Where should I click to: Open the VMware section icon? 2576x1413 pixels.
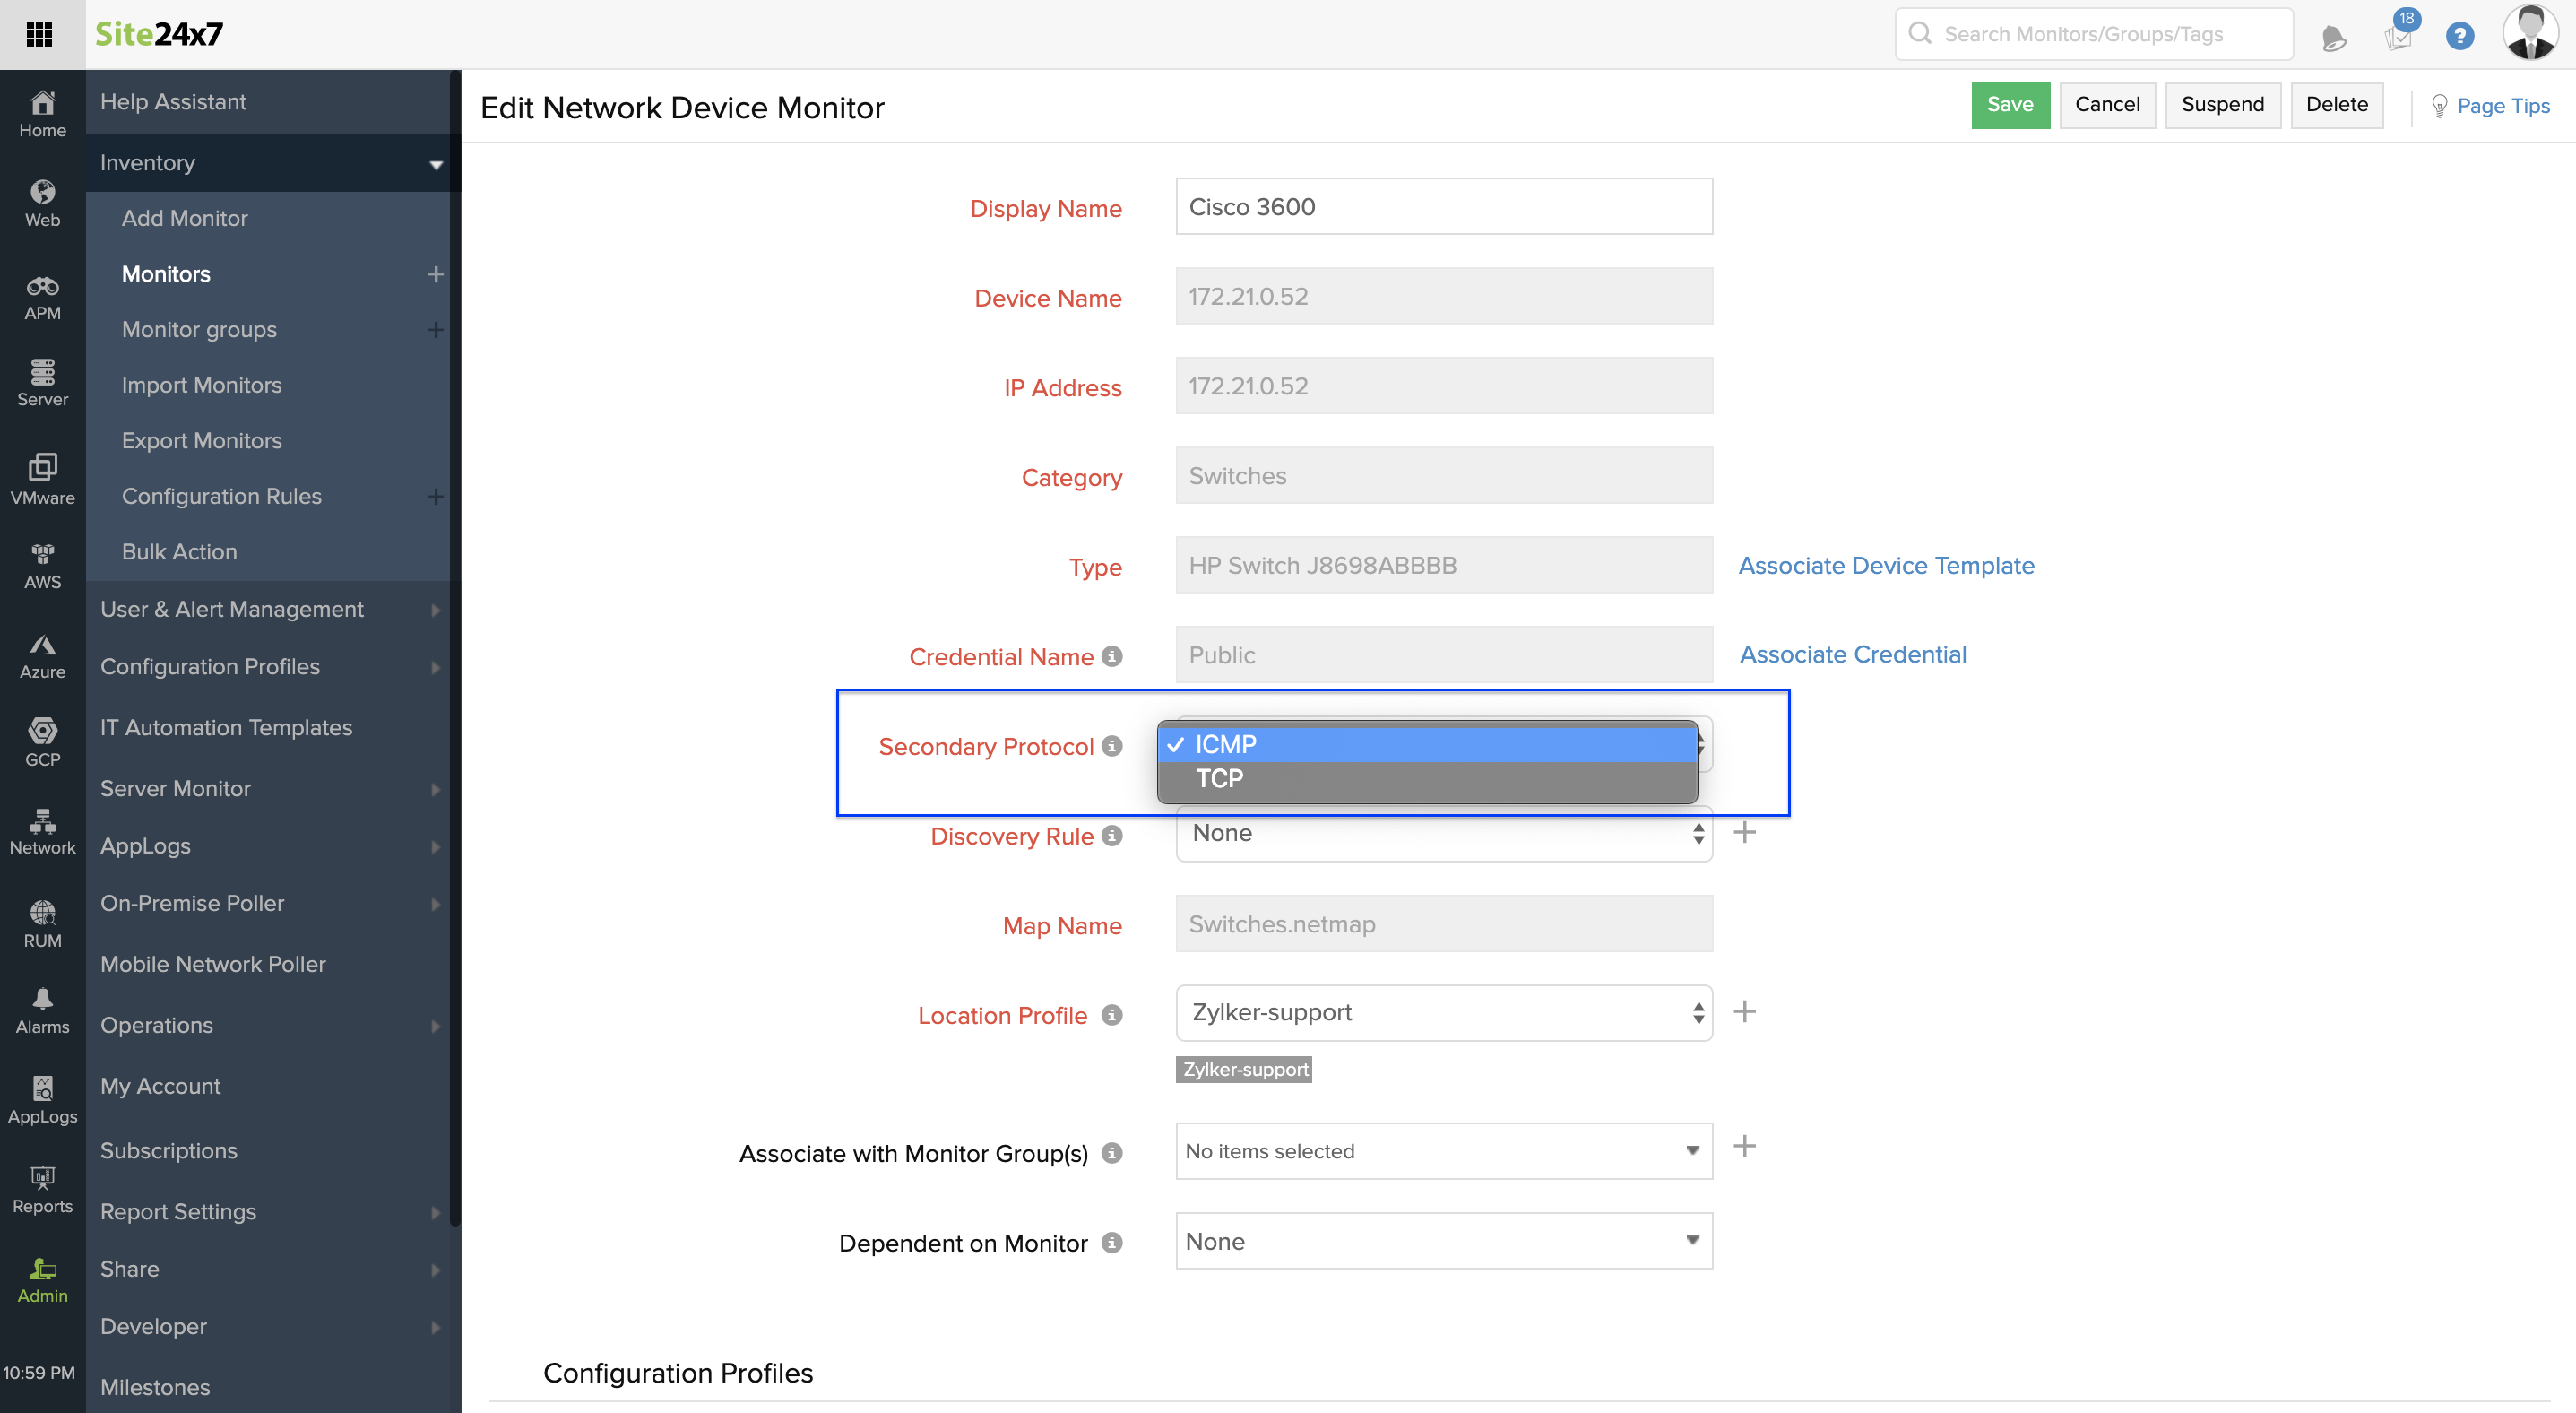click(42, 478)
